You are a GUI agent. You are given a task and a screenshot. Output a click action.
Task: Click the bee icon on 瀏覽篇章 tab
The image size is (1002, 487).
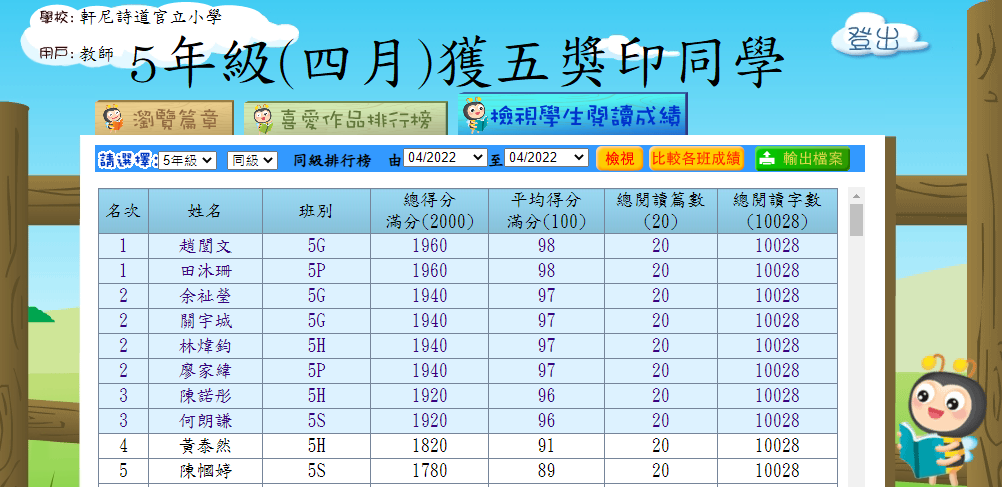115,119
